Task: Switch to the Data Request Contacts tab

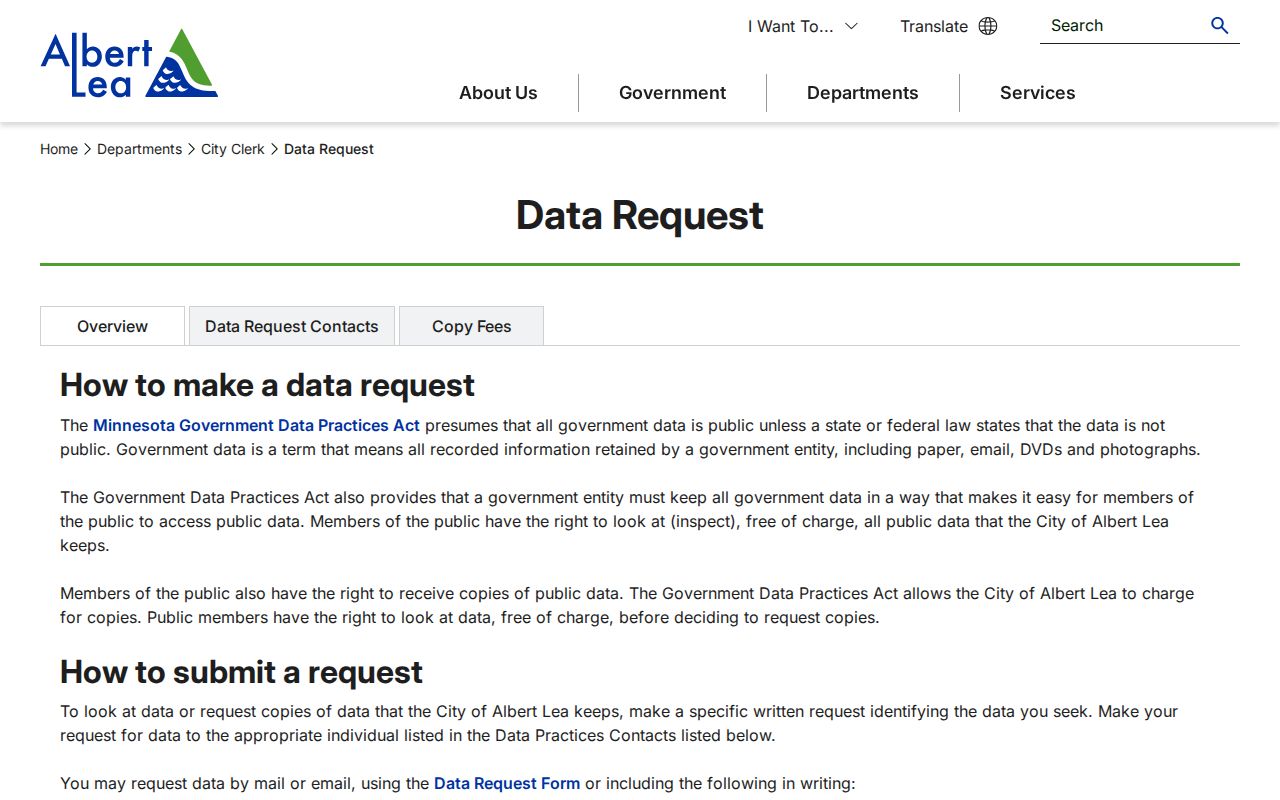Action: click(292, 326)
